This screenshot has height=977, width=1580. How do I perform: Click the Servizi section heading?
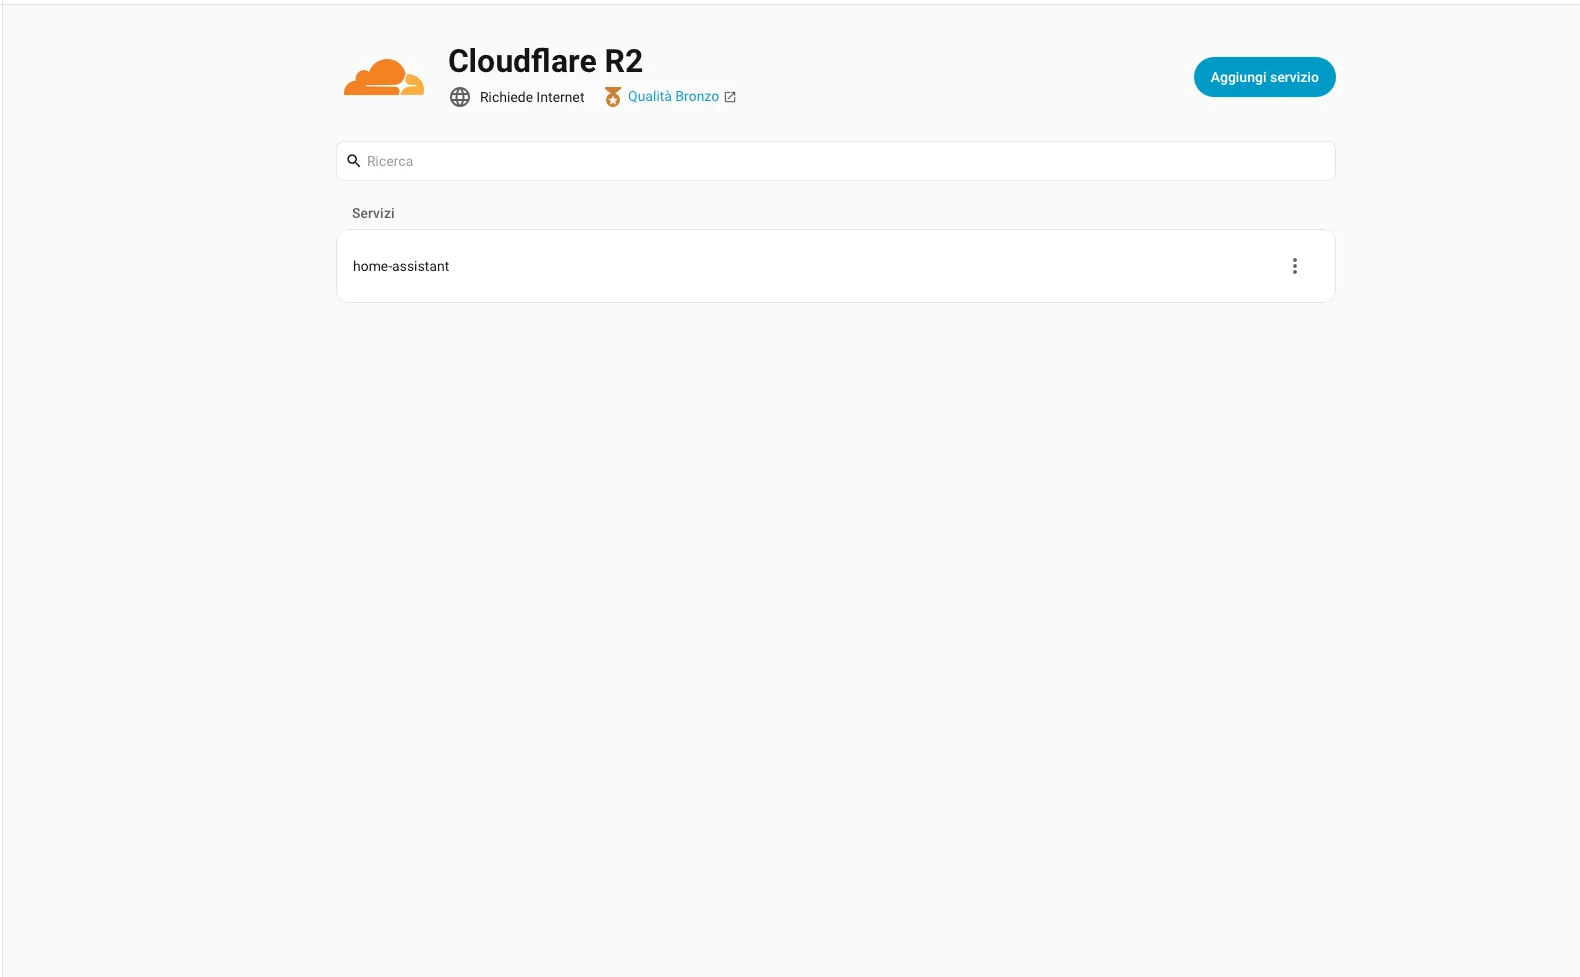coord(373,213)
